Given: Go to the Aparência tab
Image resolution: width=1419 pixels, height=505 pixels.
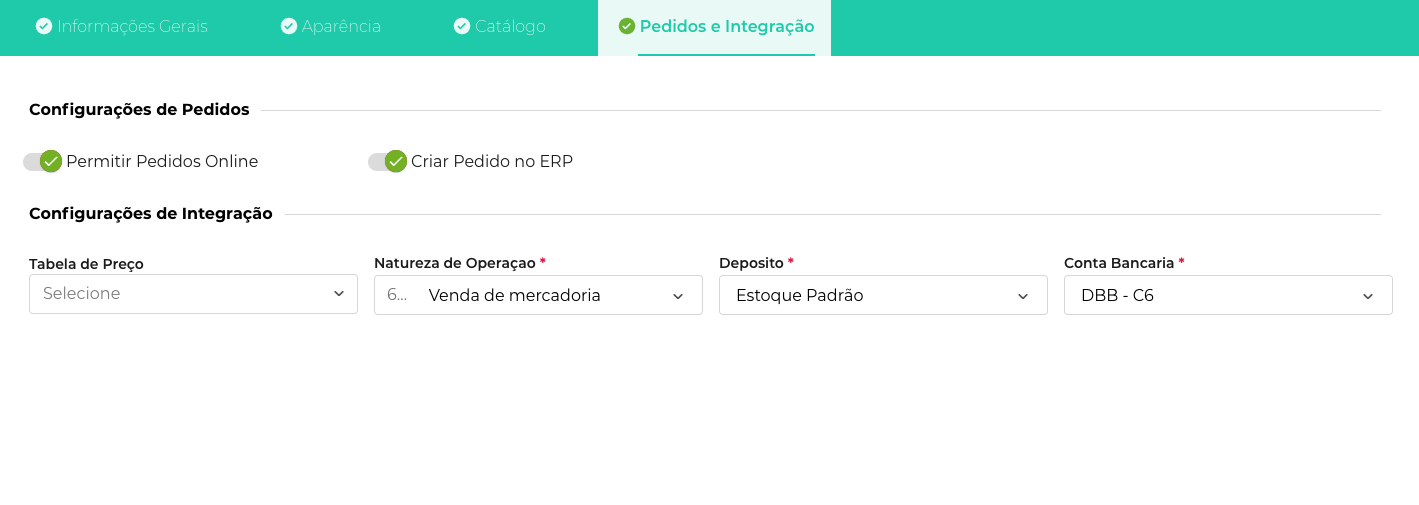Looking at the screenshot, I should point(343,27).
